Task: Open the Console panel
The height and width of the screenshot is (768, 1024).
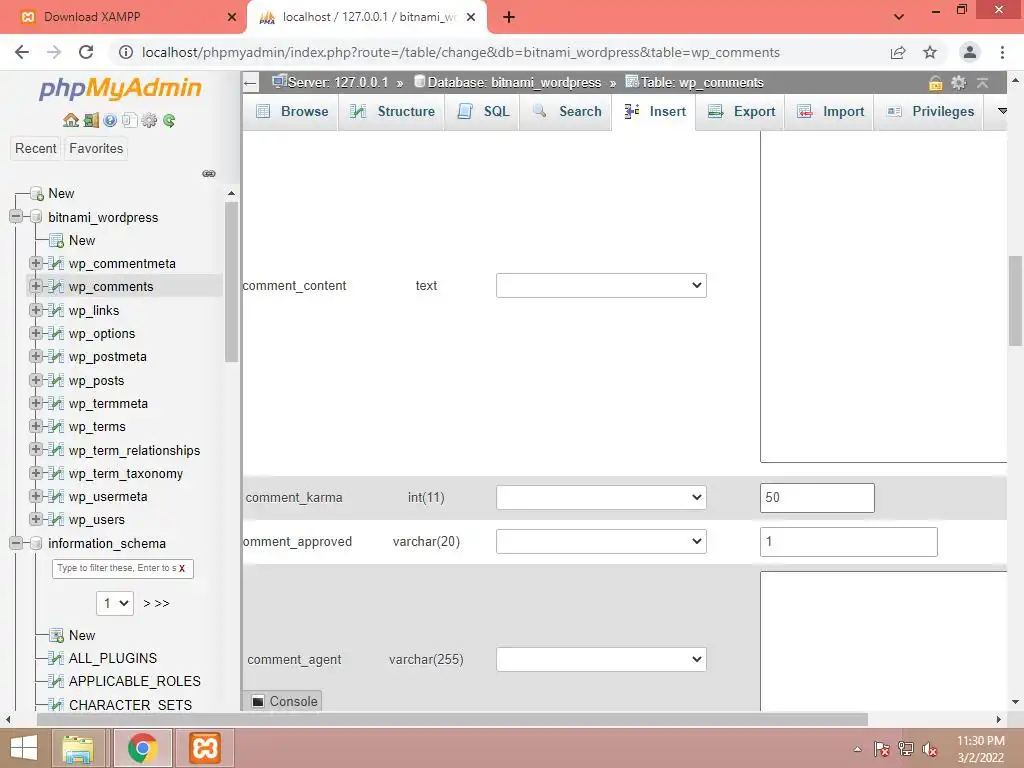Action: [285, 701]
